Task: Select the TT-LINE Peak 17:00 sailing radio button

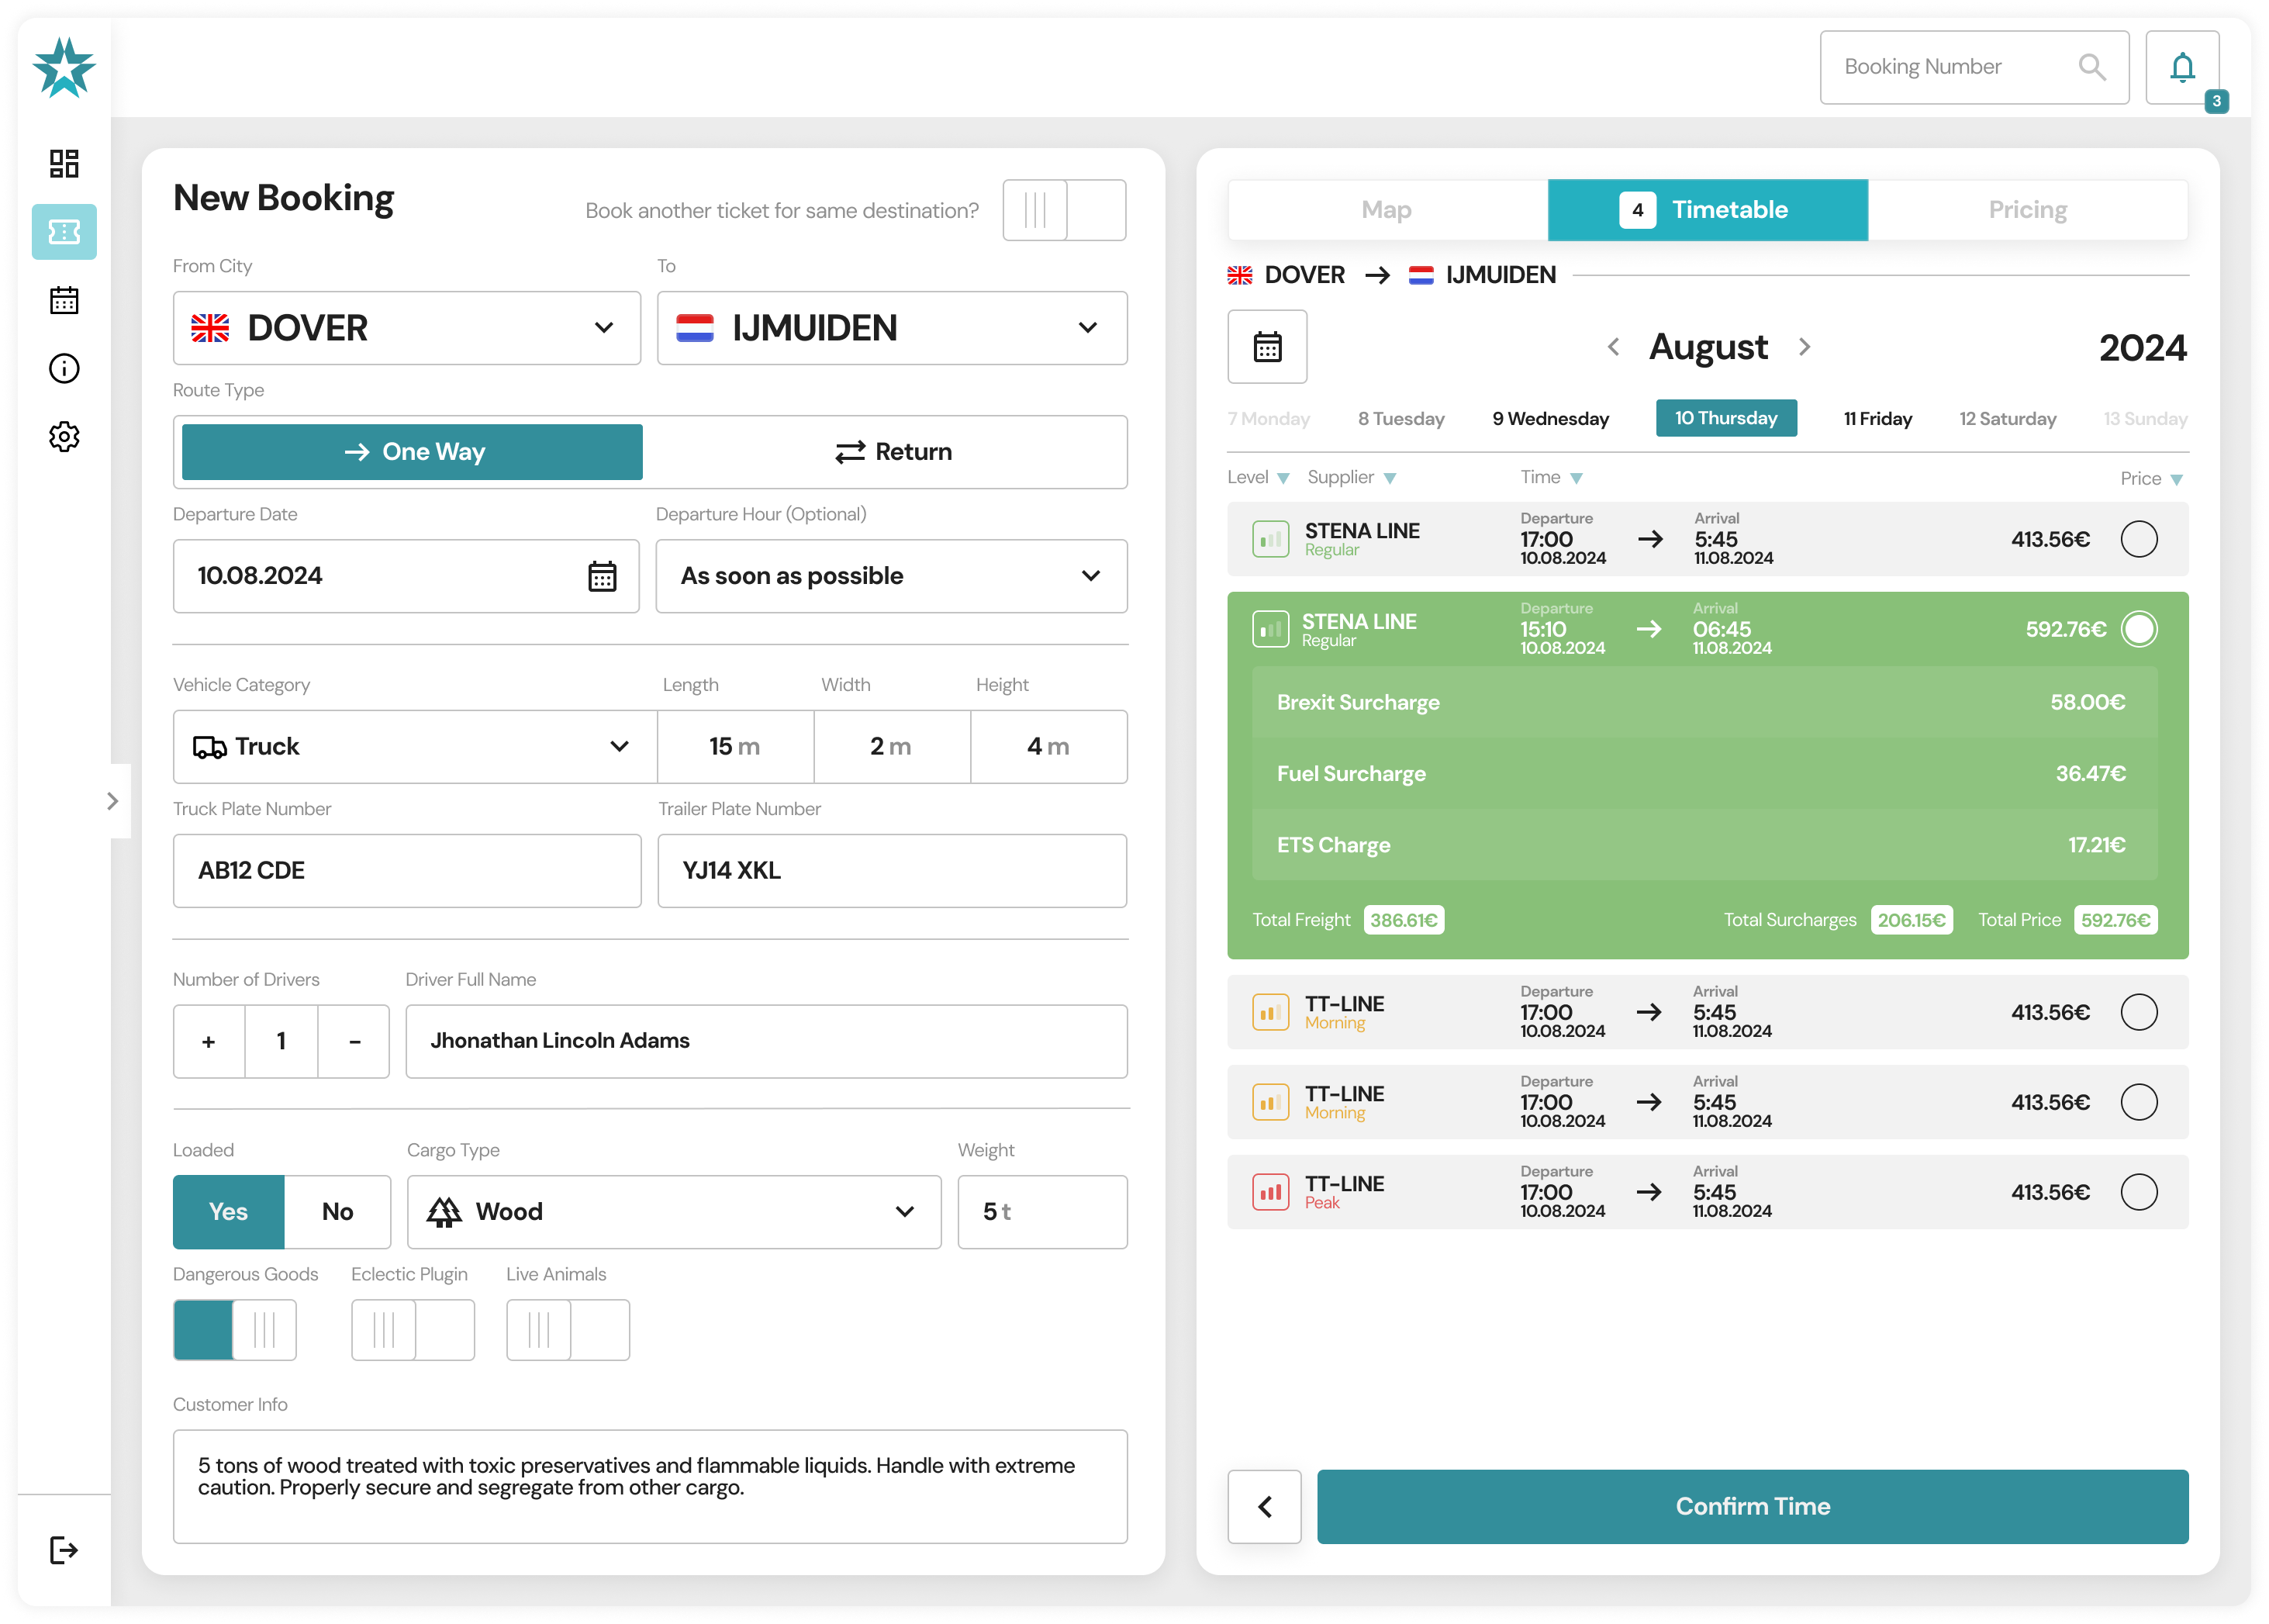Action: (2140, 1191)
